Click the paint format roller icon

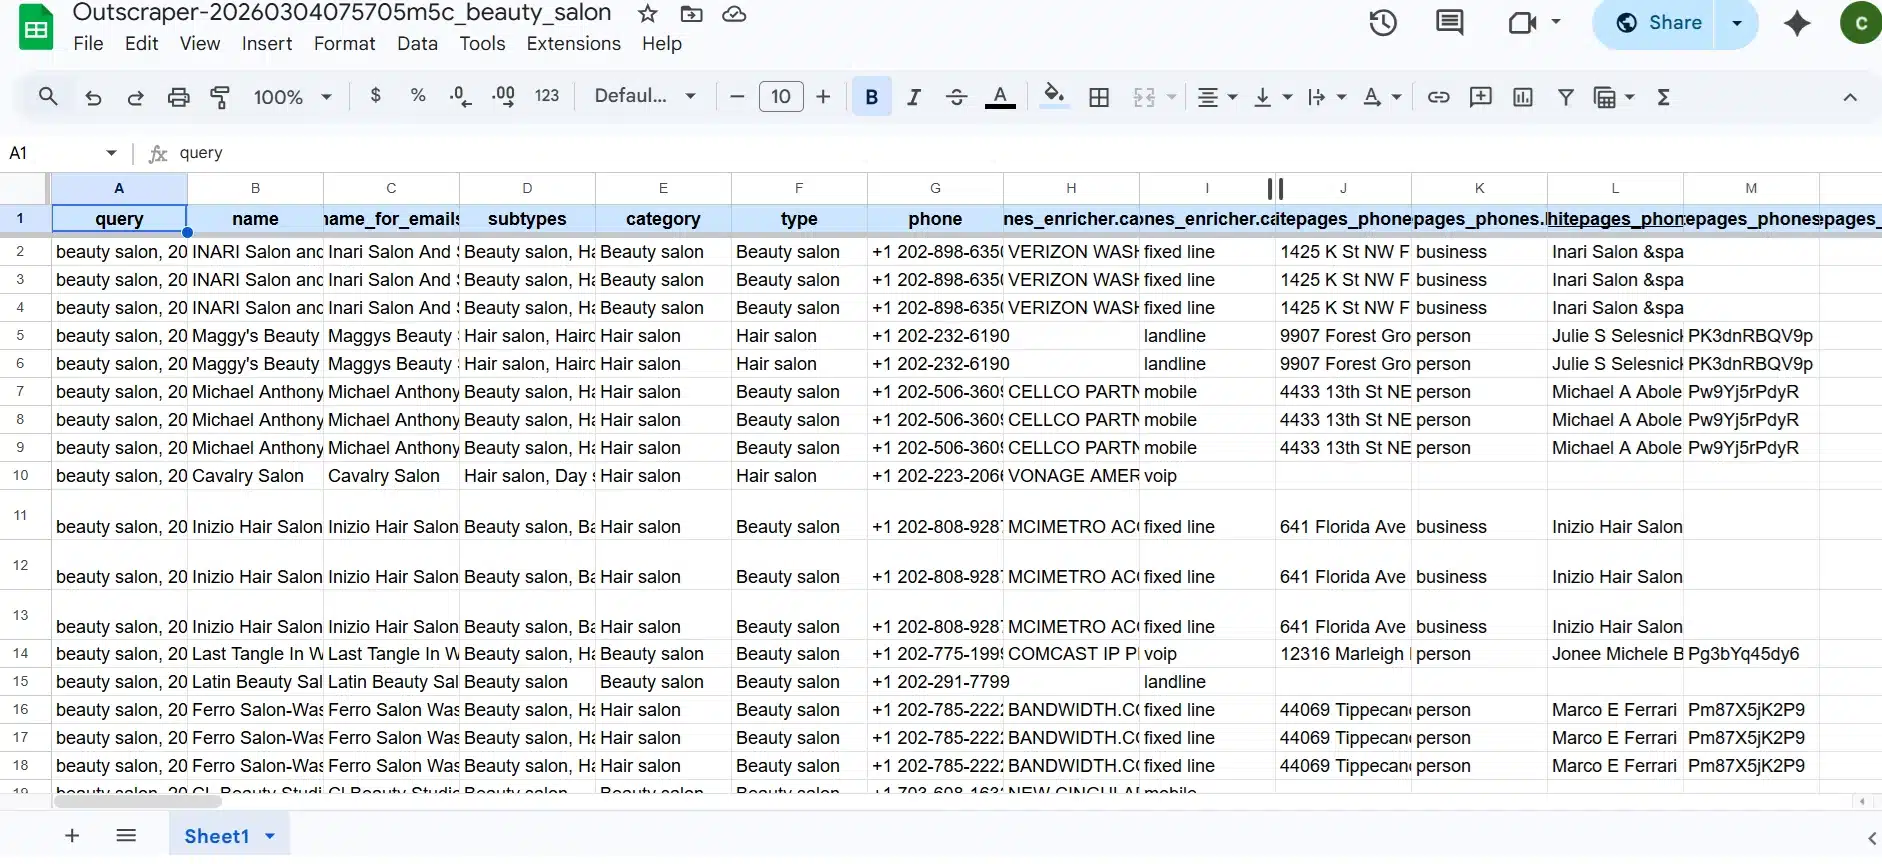pos(220,97)
